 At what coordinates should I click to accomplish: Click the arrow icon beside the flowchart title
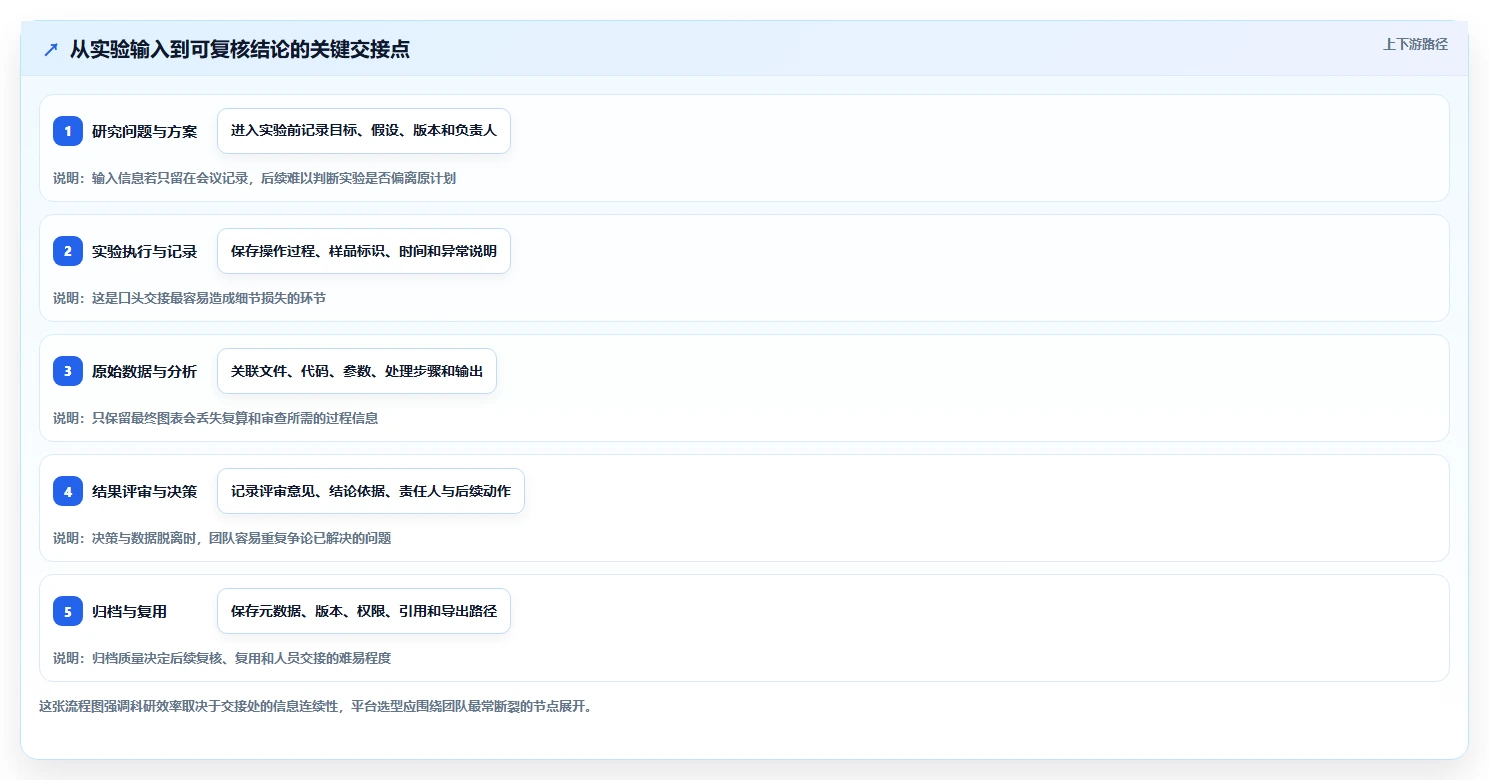pos(51,49)
